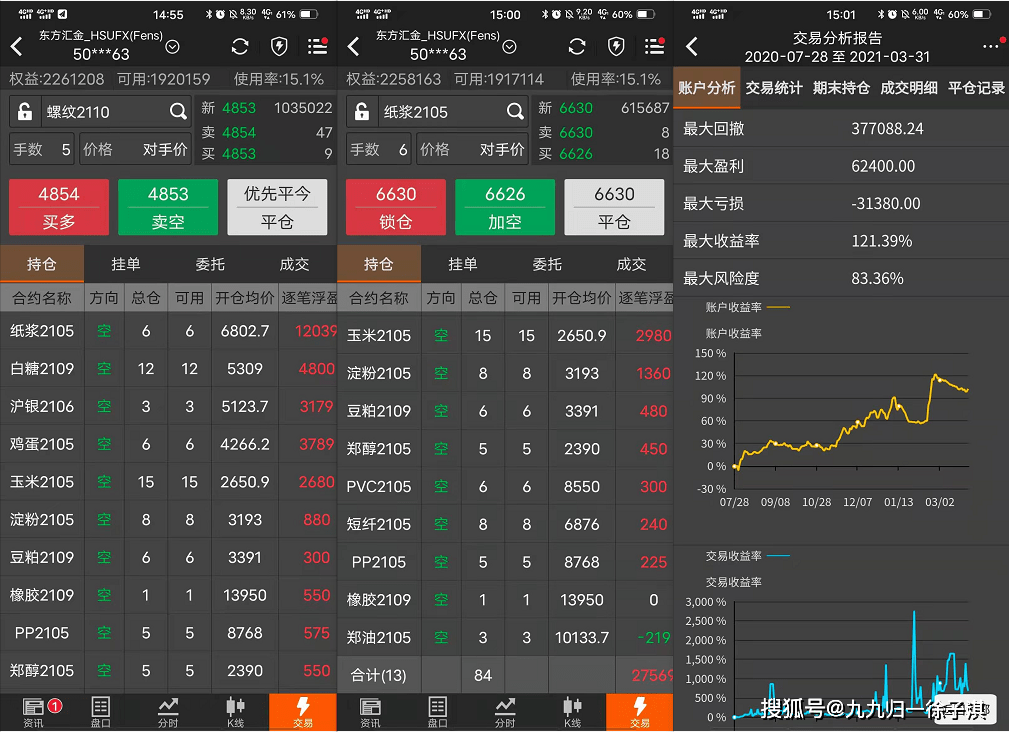Tap the 手数 lot size input field

pyautogui.click(x=40, y=149)
